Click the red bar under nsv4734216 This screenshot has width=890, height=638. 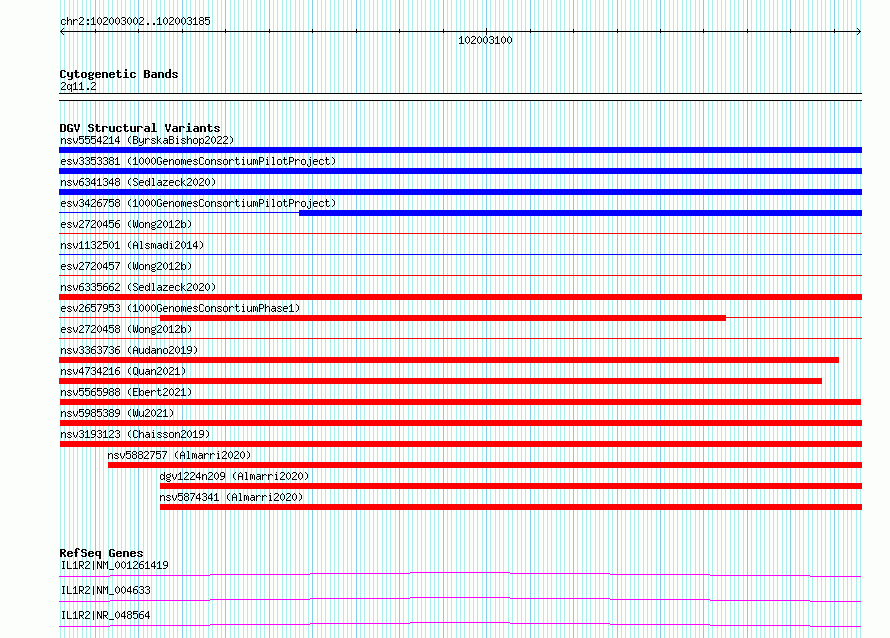pos(440,381)
